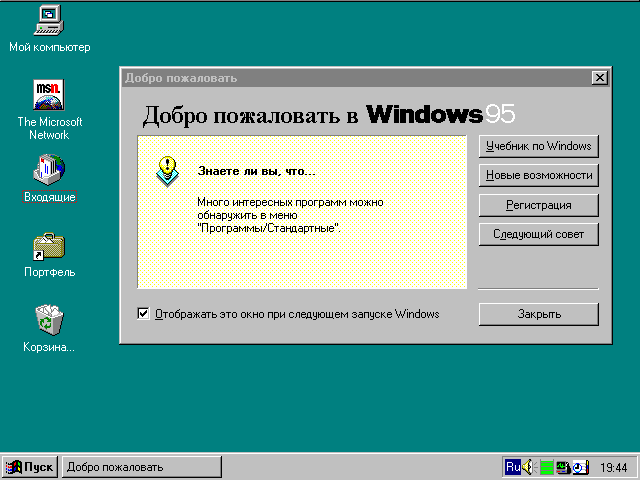The height and width of the screenshot is (480, 640).
Task: Click the Добро пожаловать taskbar button
Action: (142, 467)
